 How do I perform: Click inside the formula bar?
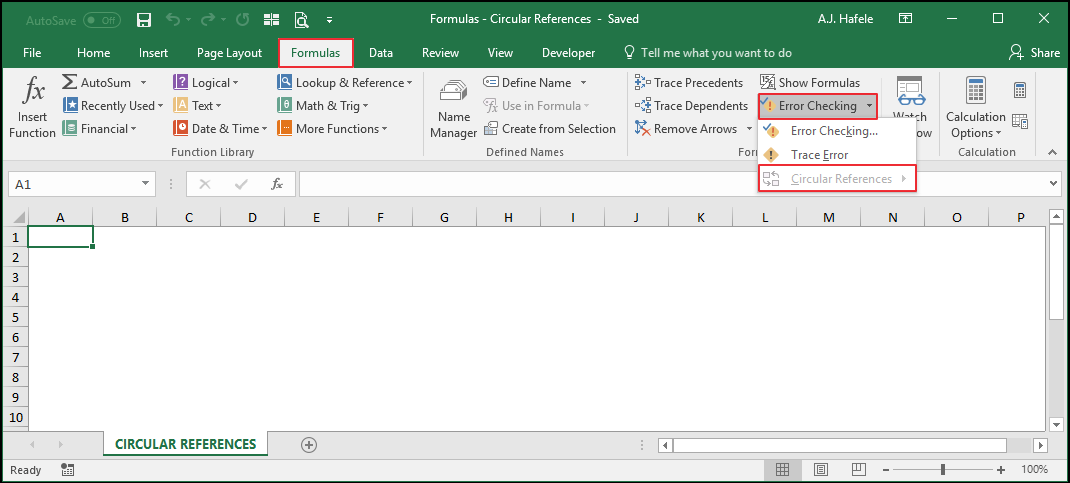672,184
